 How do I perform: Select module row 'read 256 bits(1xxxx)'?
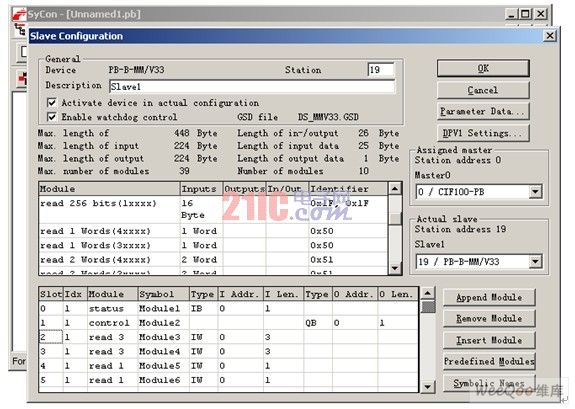tap(213, 209)
